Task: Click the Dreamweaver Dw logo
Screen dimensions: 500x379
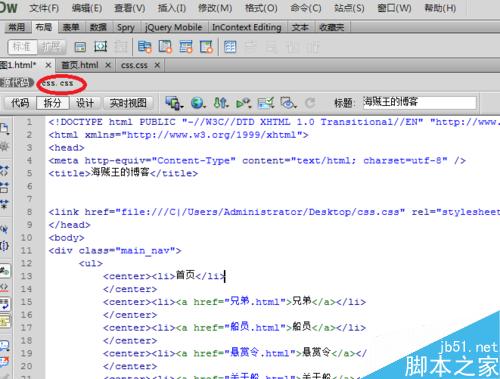Action: pyautogui.click(x=8, y=7)
